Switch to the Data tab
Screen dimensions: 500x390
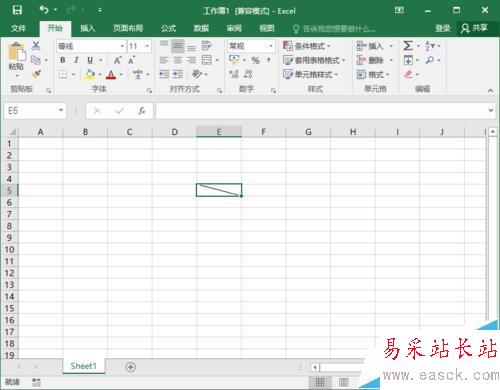point(201,28)
